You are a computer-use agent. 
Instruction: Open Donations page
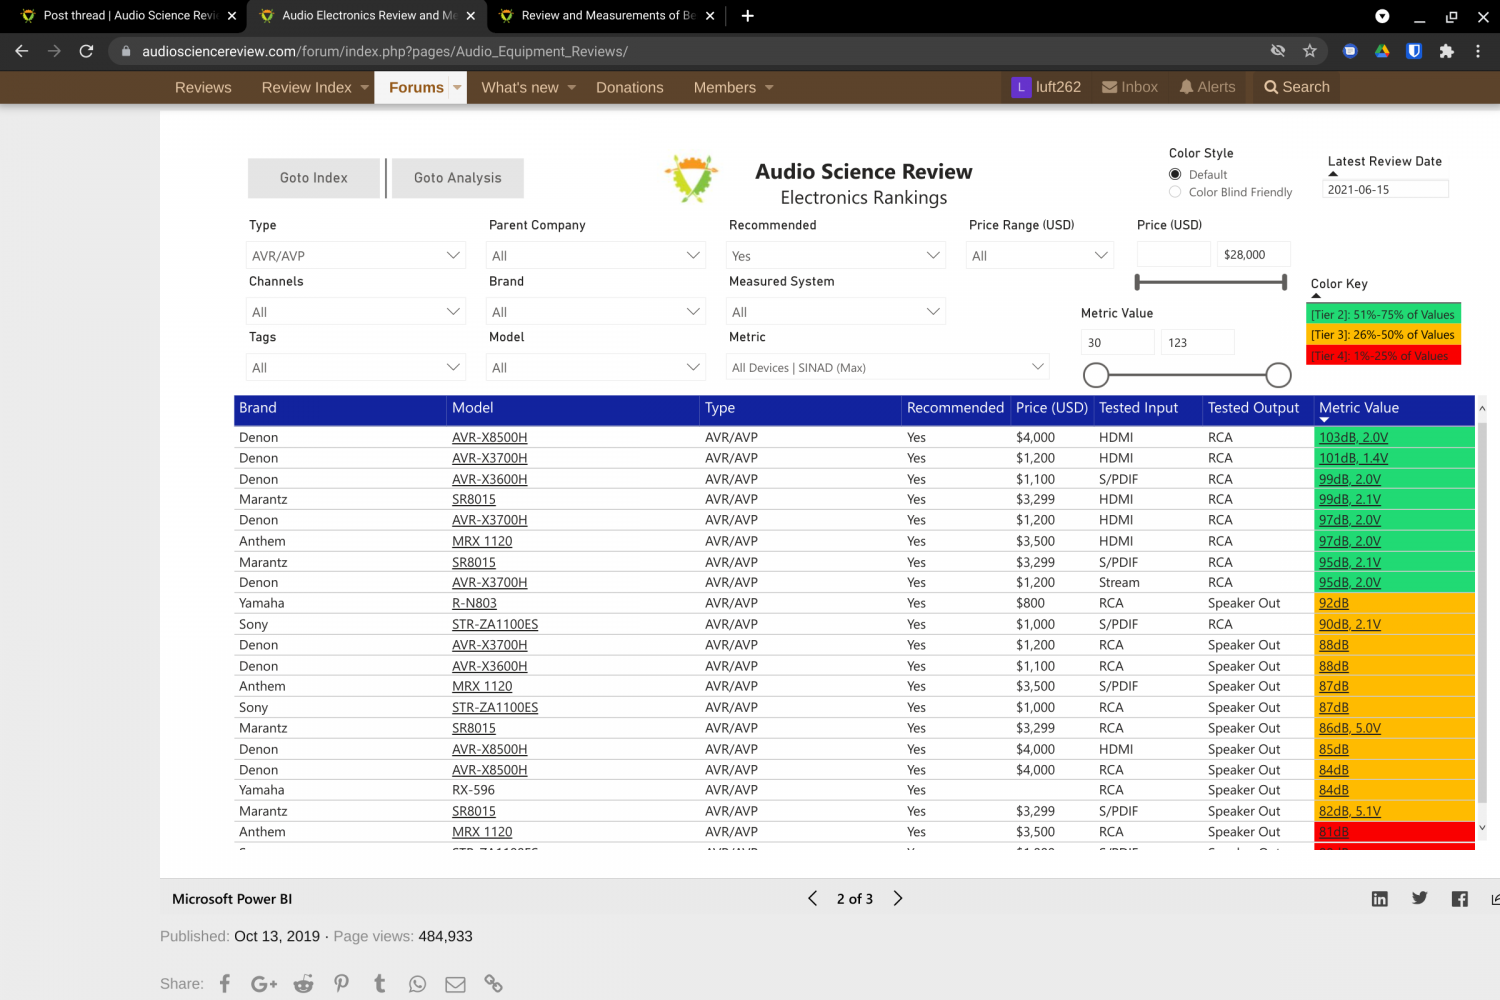630,87
